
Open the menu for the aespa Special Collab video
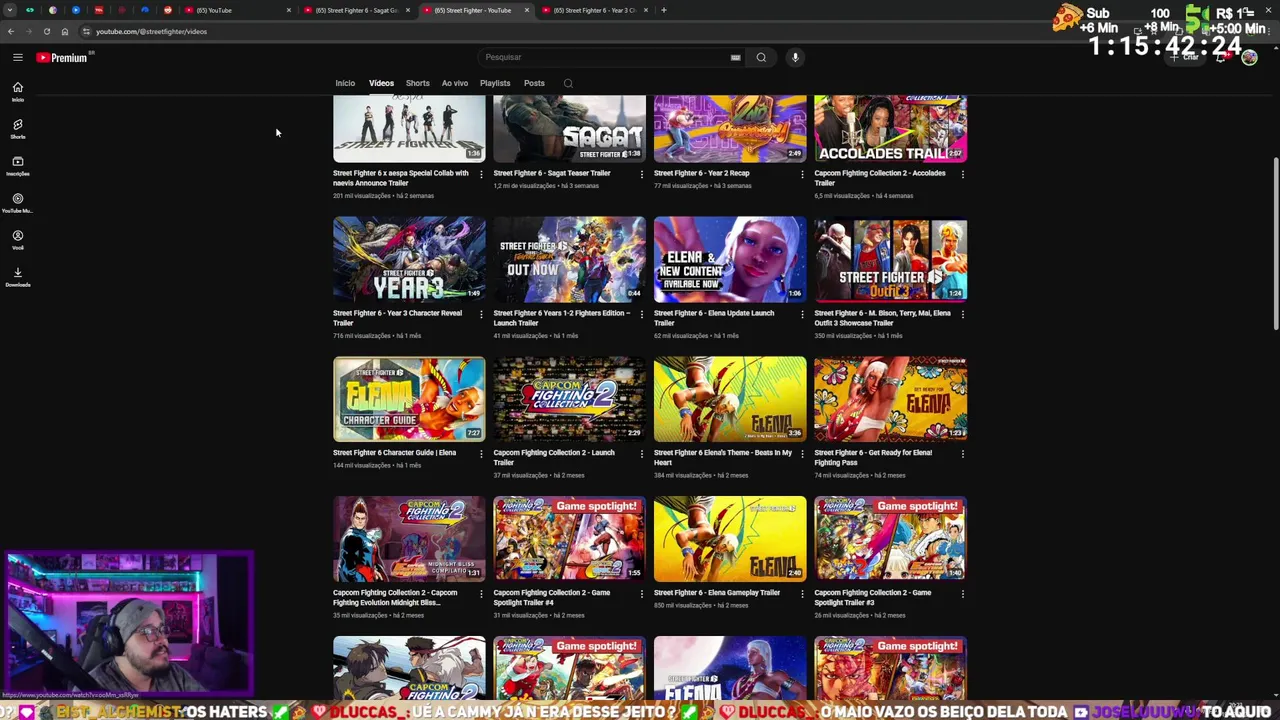pos(481,174)
